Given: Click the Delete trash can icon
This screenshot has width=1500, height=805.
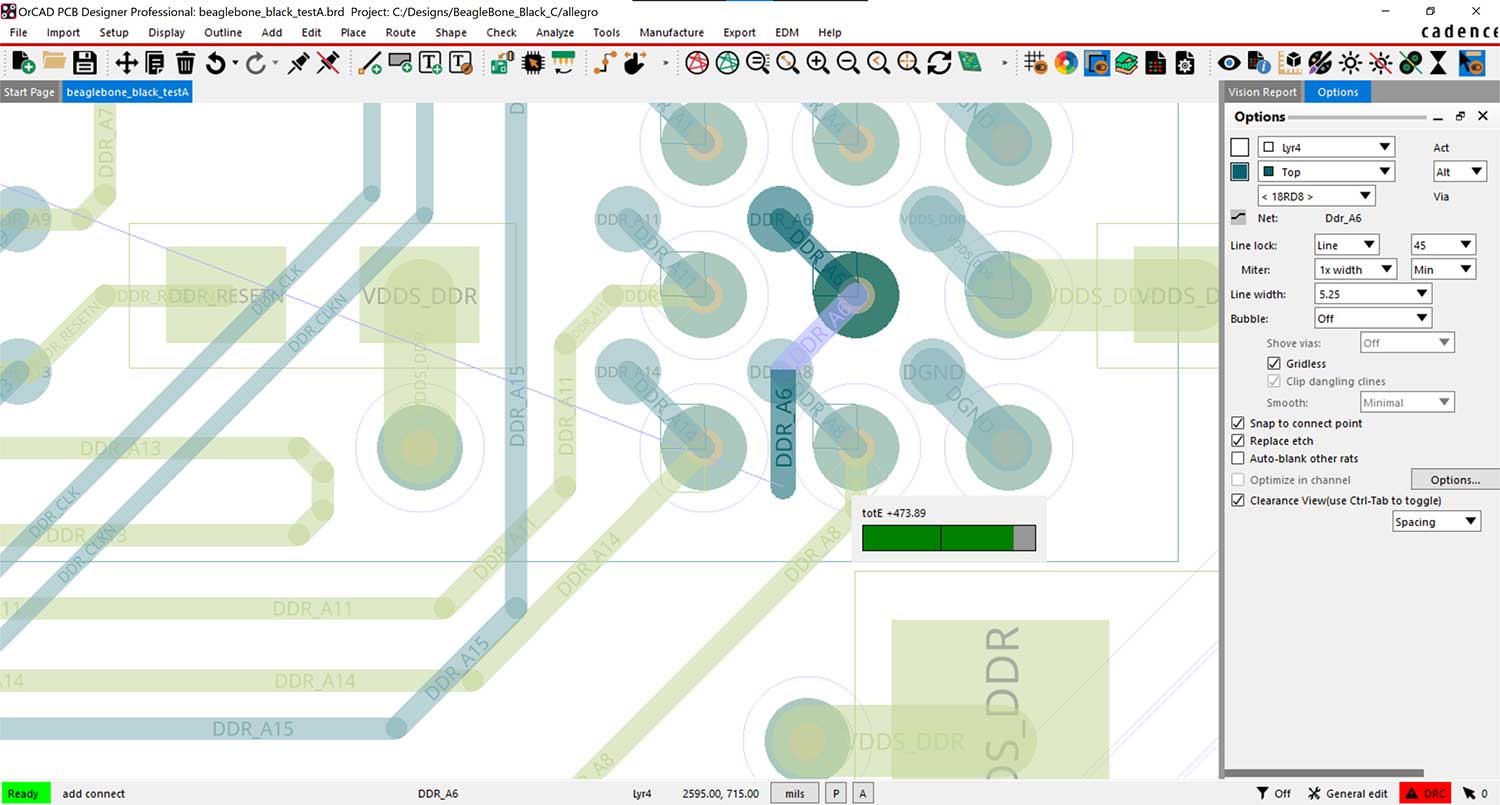Looking at the screenshot, I should (x=185, y=63).
